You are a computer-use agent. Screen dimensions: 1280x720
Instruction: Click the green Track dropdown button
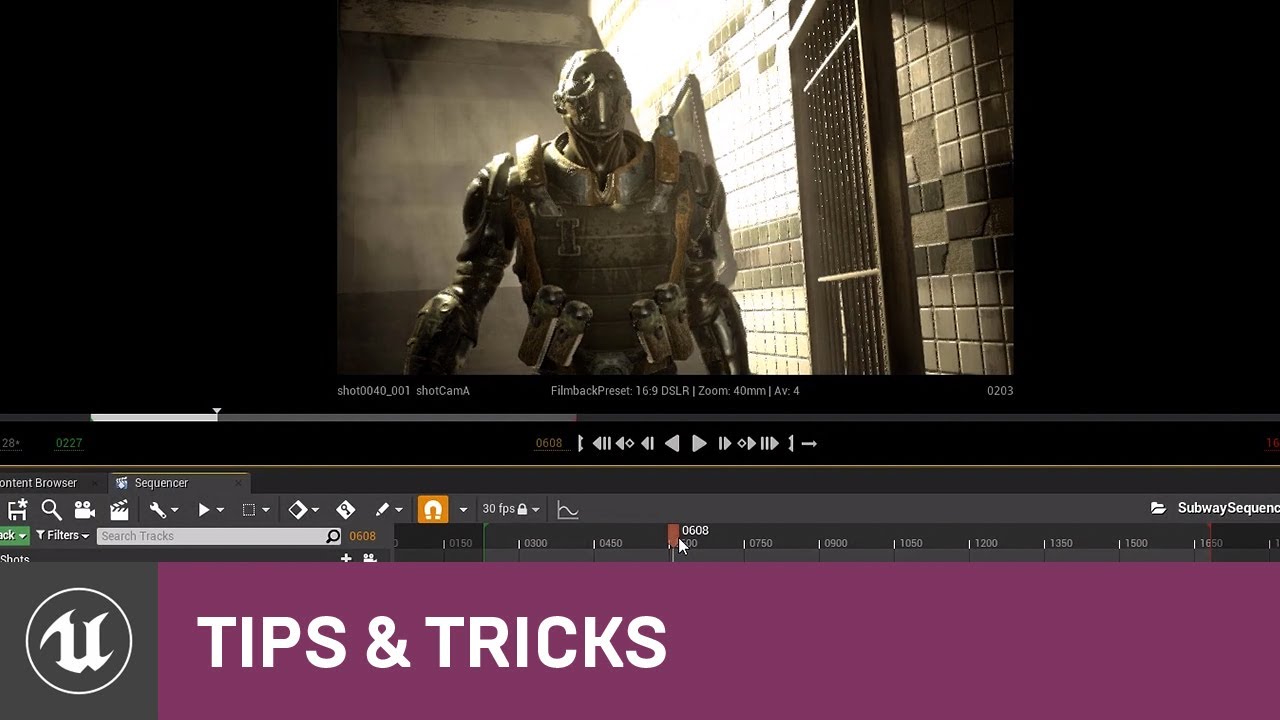14,536
